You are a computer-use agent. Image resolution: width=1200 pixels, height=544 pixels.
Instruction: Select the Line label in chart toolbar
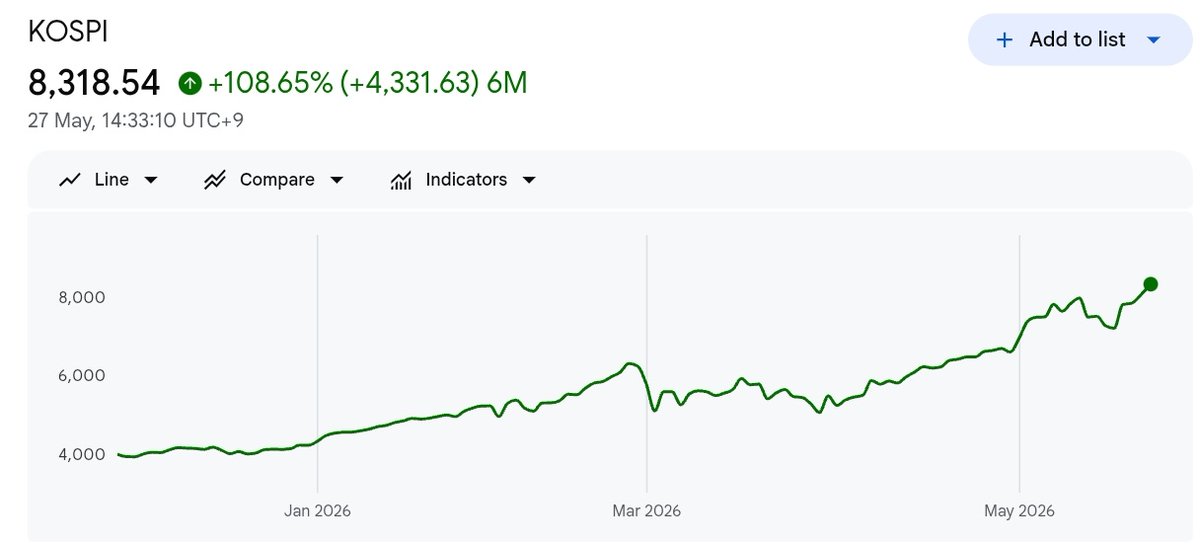point(111,180)
